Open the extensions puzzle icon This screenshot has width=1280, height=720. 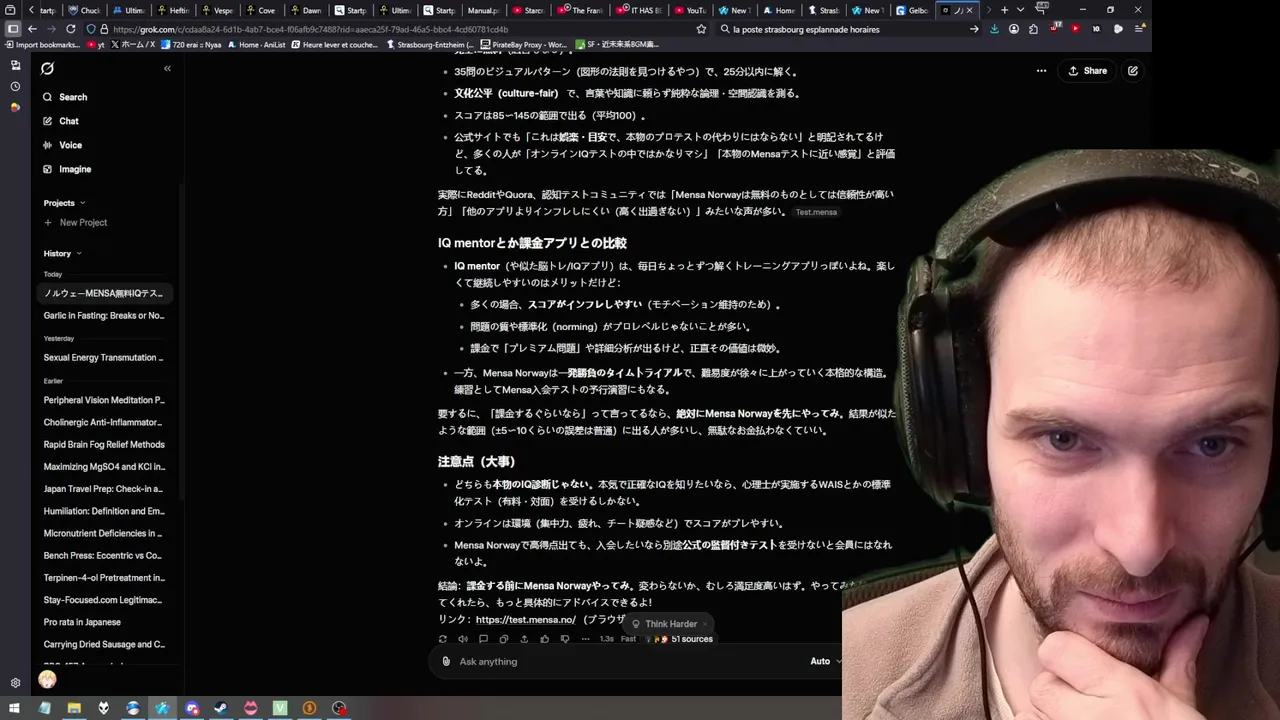click(x=1033, y=29)
